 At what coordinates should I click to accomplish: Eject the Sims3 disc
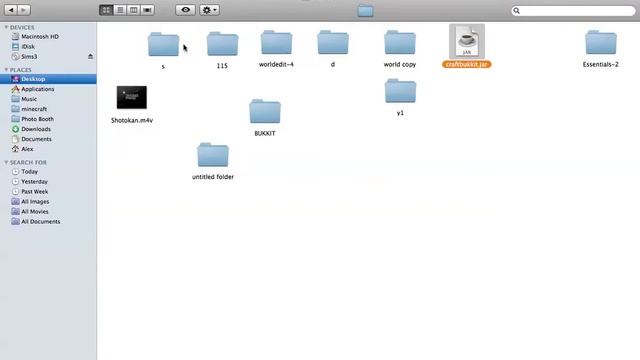point(90,56)
